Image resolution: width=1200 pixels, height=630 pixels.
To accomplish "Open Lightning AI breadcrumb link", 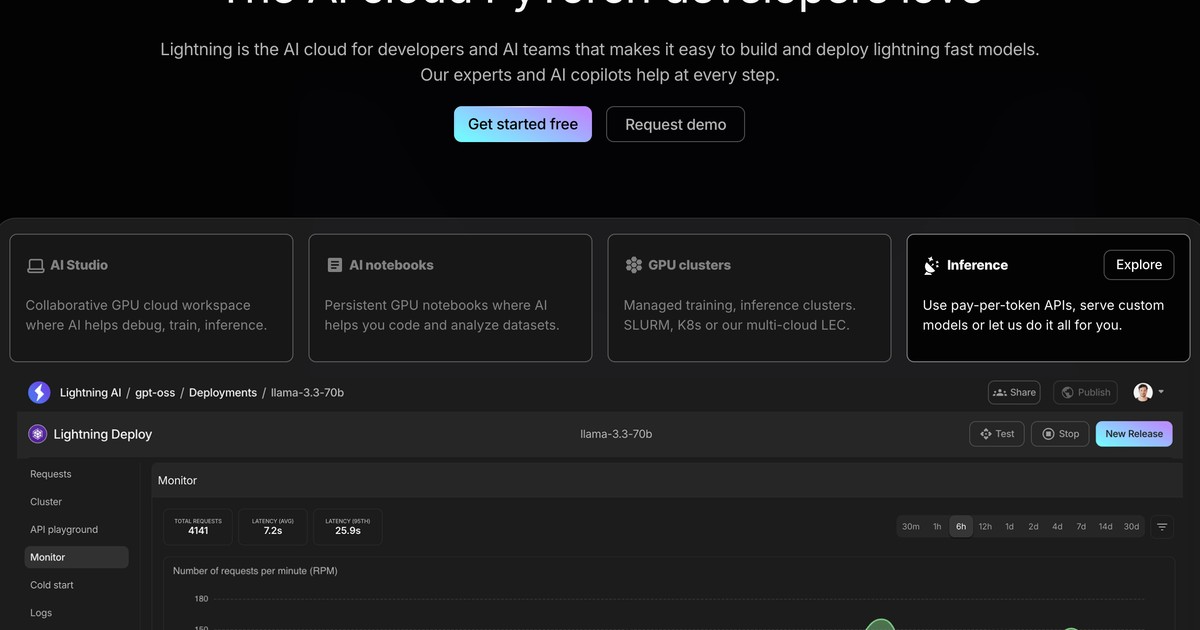I will [x=90, y=393].
